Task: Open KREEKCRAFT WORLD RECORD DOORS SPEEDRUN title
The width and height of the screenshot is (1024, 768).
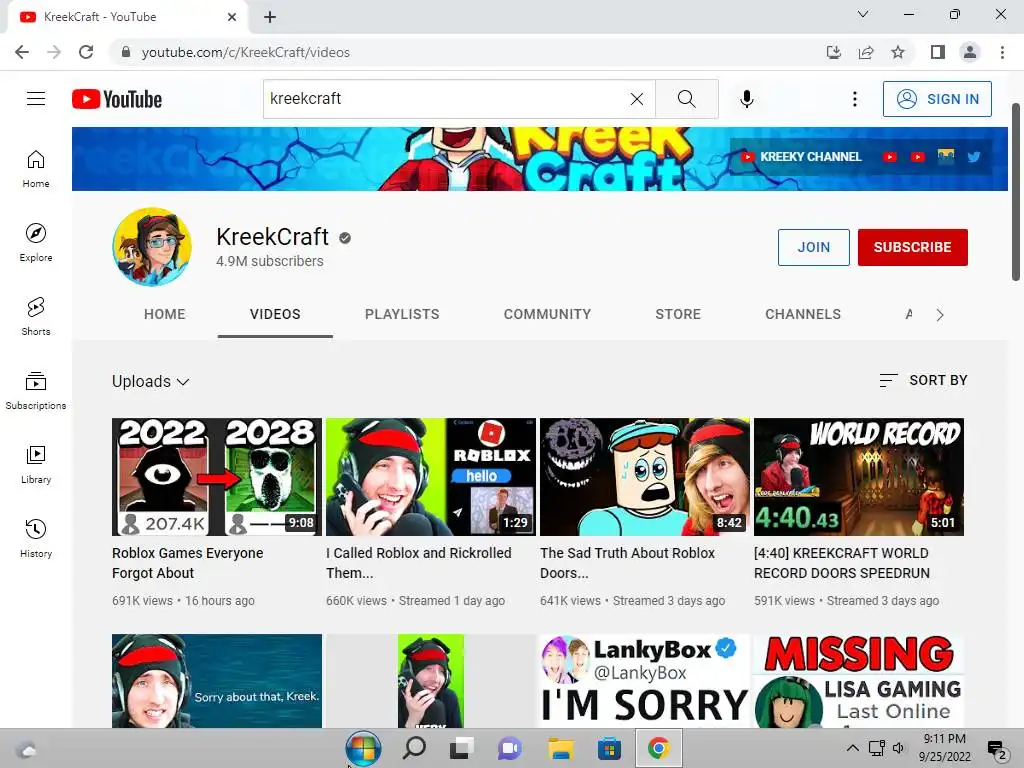Action: coord(842,563)
